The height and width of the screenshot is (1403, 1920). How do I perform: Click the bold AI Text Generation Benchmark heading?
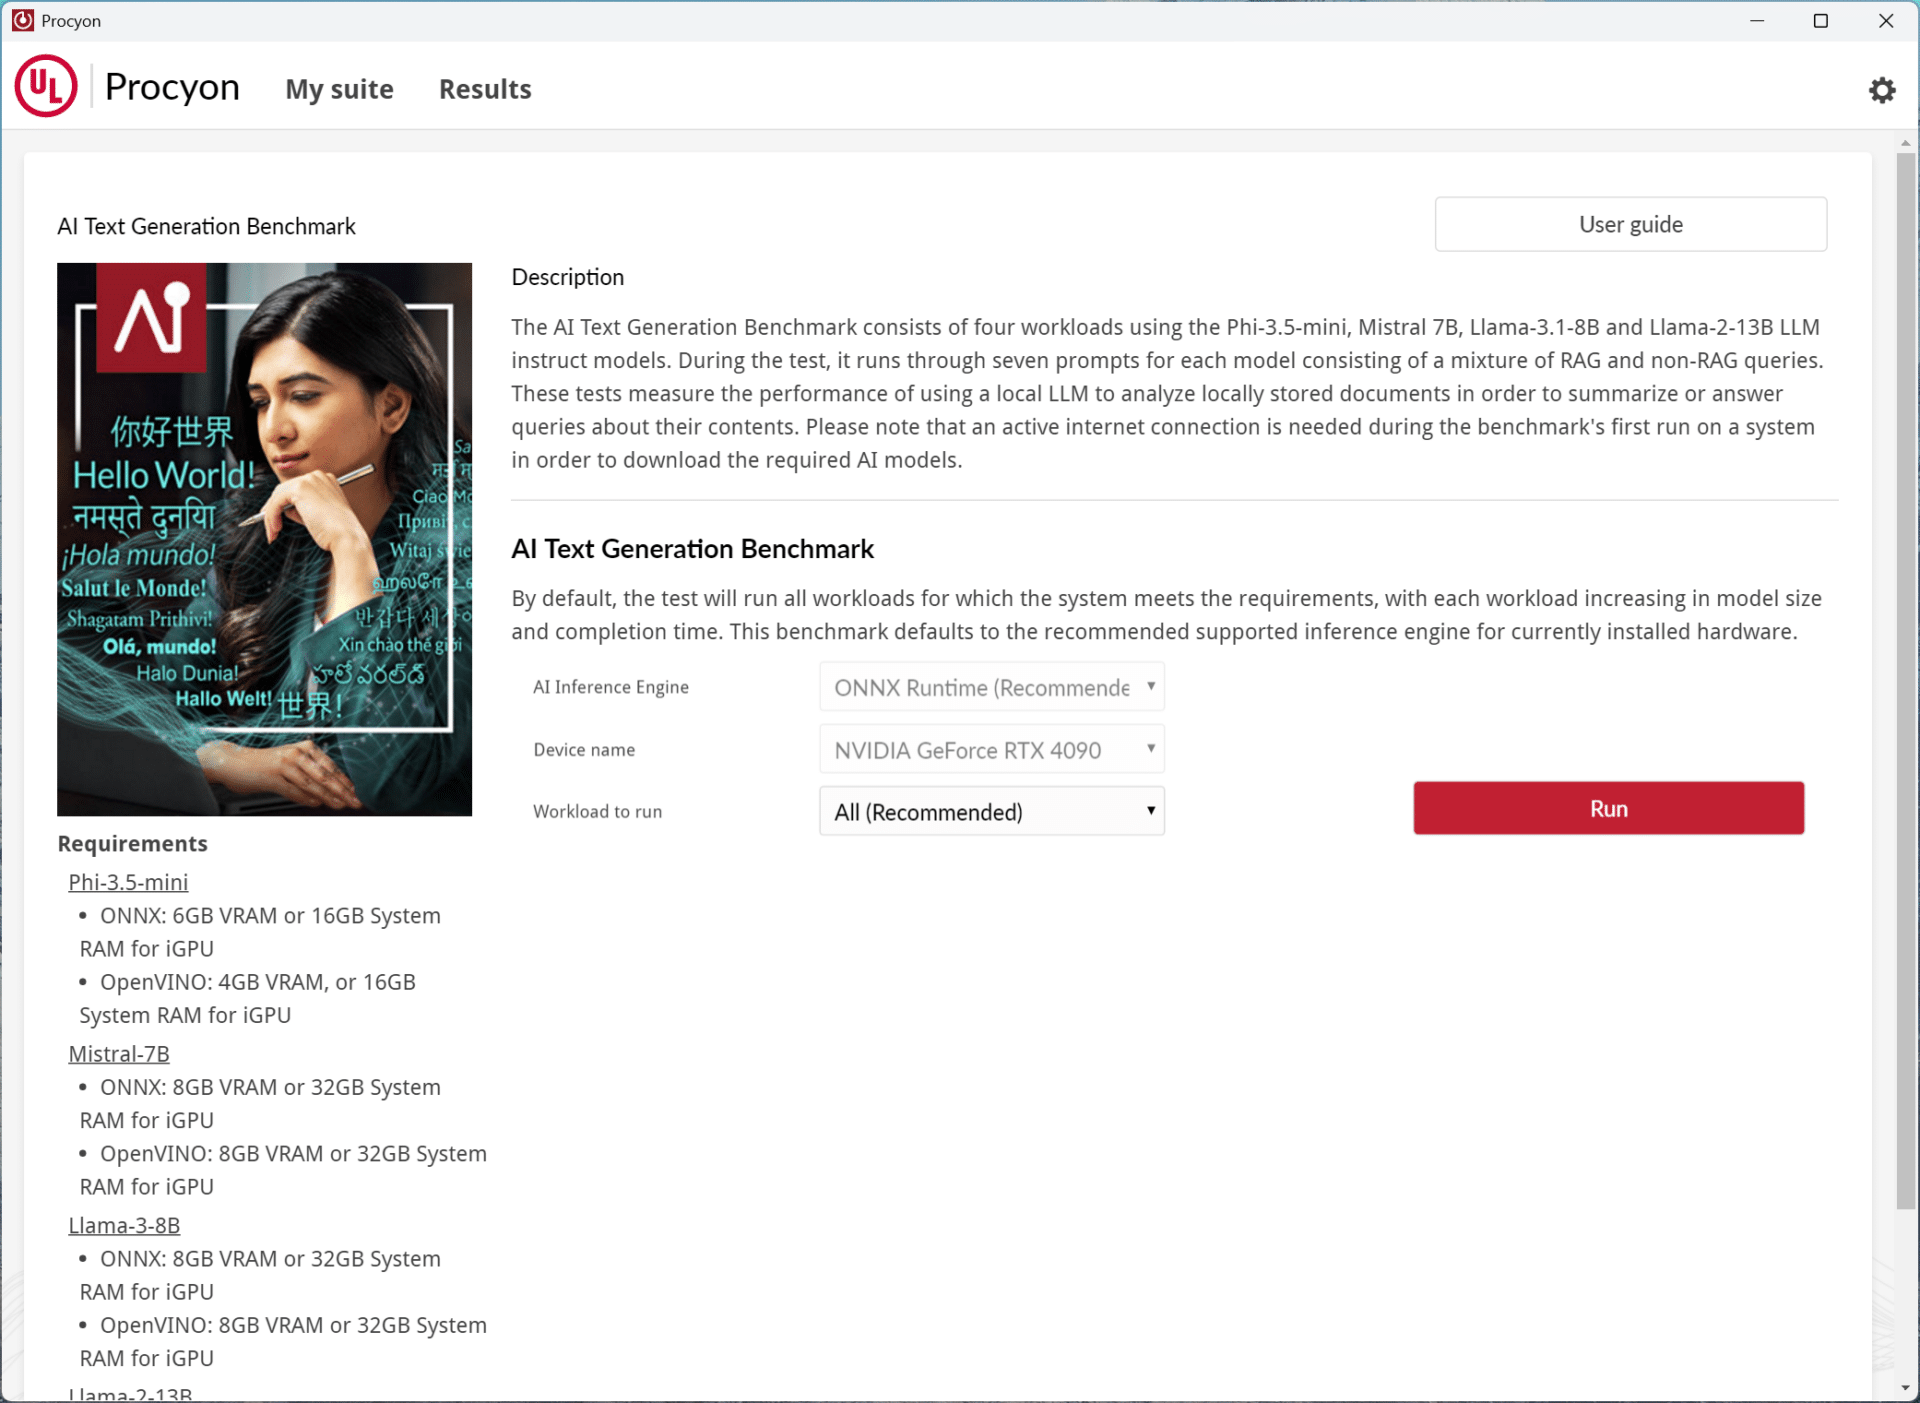coord(692,548)
